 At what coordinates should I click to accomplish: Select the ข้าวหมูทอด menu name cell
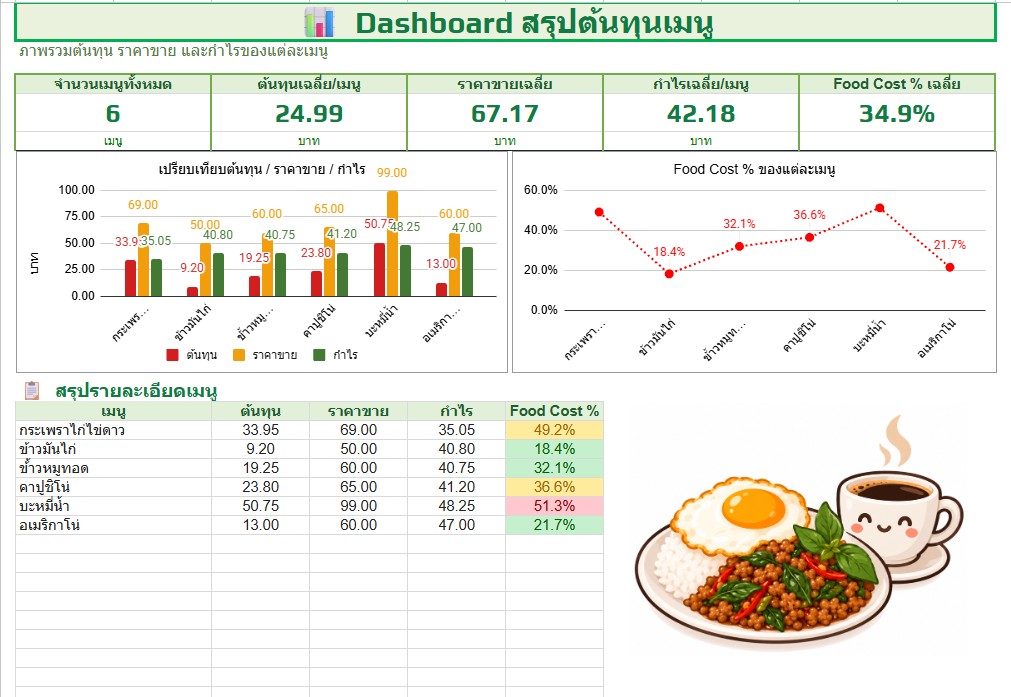pyautogui.click(x=113, y=468)
